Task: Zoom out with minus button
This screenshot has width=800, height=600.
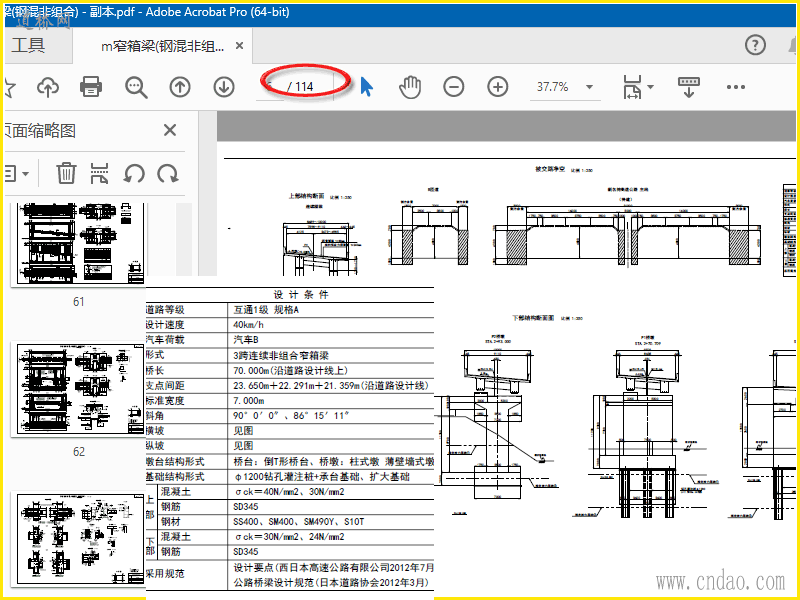Action: [x=454, y=87]
